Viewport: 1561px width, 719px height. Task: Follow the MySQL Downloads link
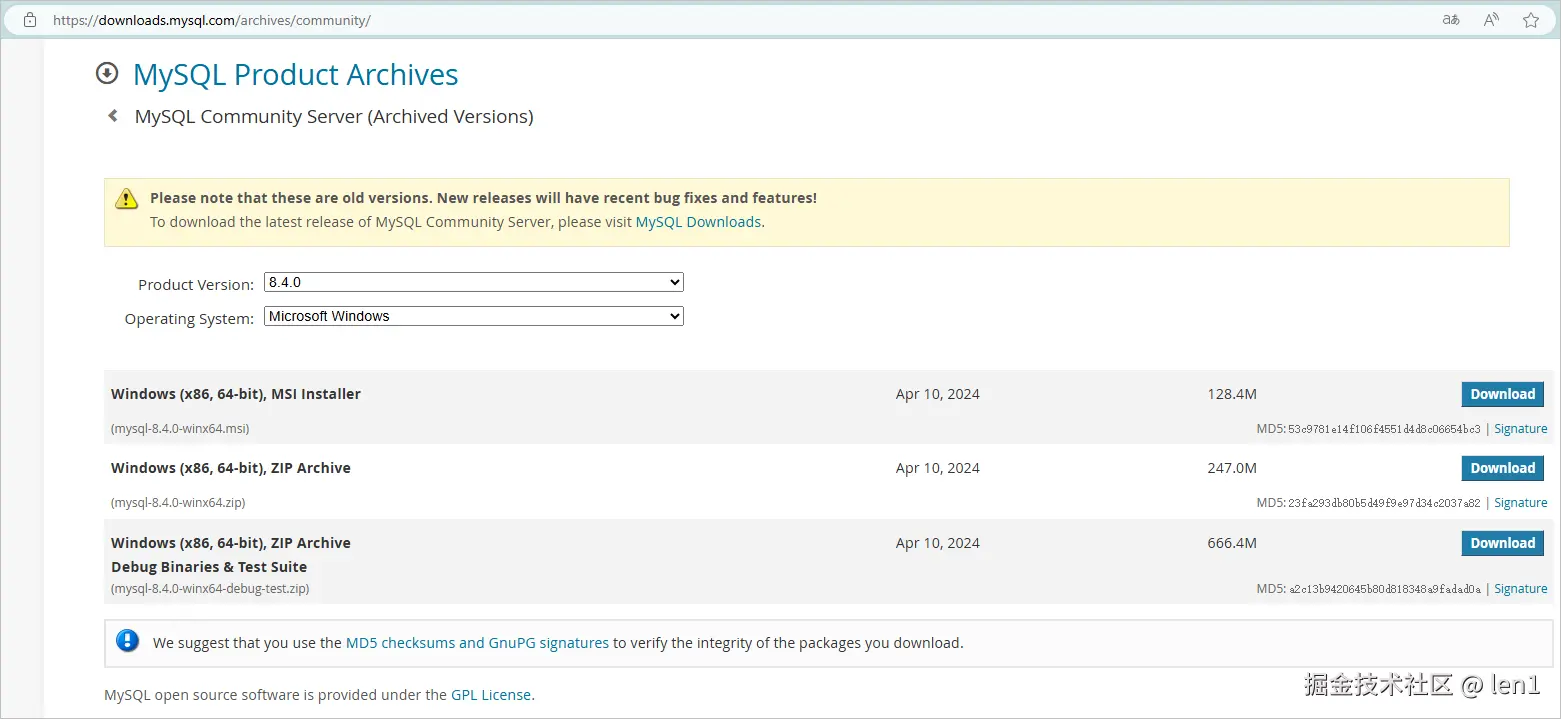698,222
